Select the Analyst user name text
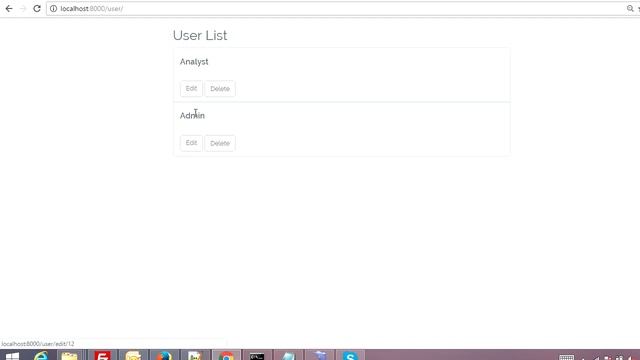Screen dimensions: 640x360 click(x=194, y=62)
